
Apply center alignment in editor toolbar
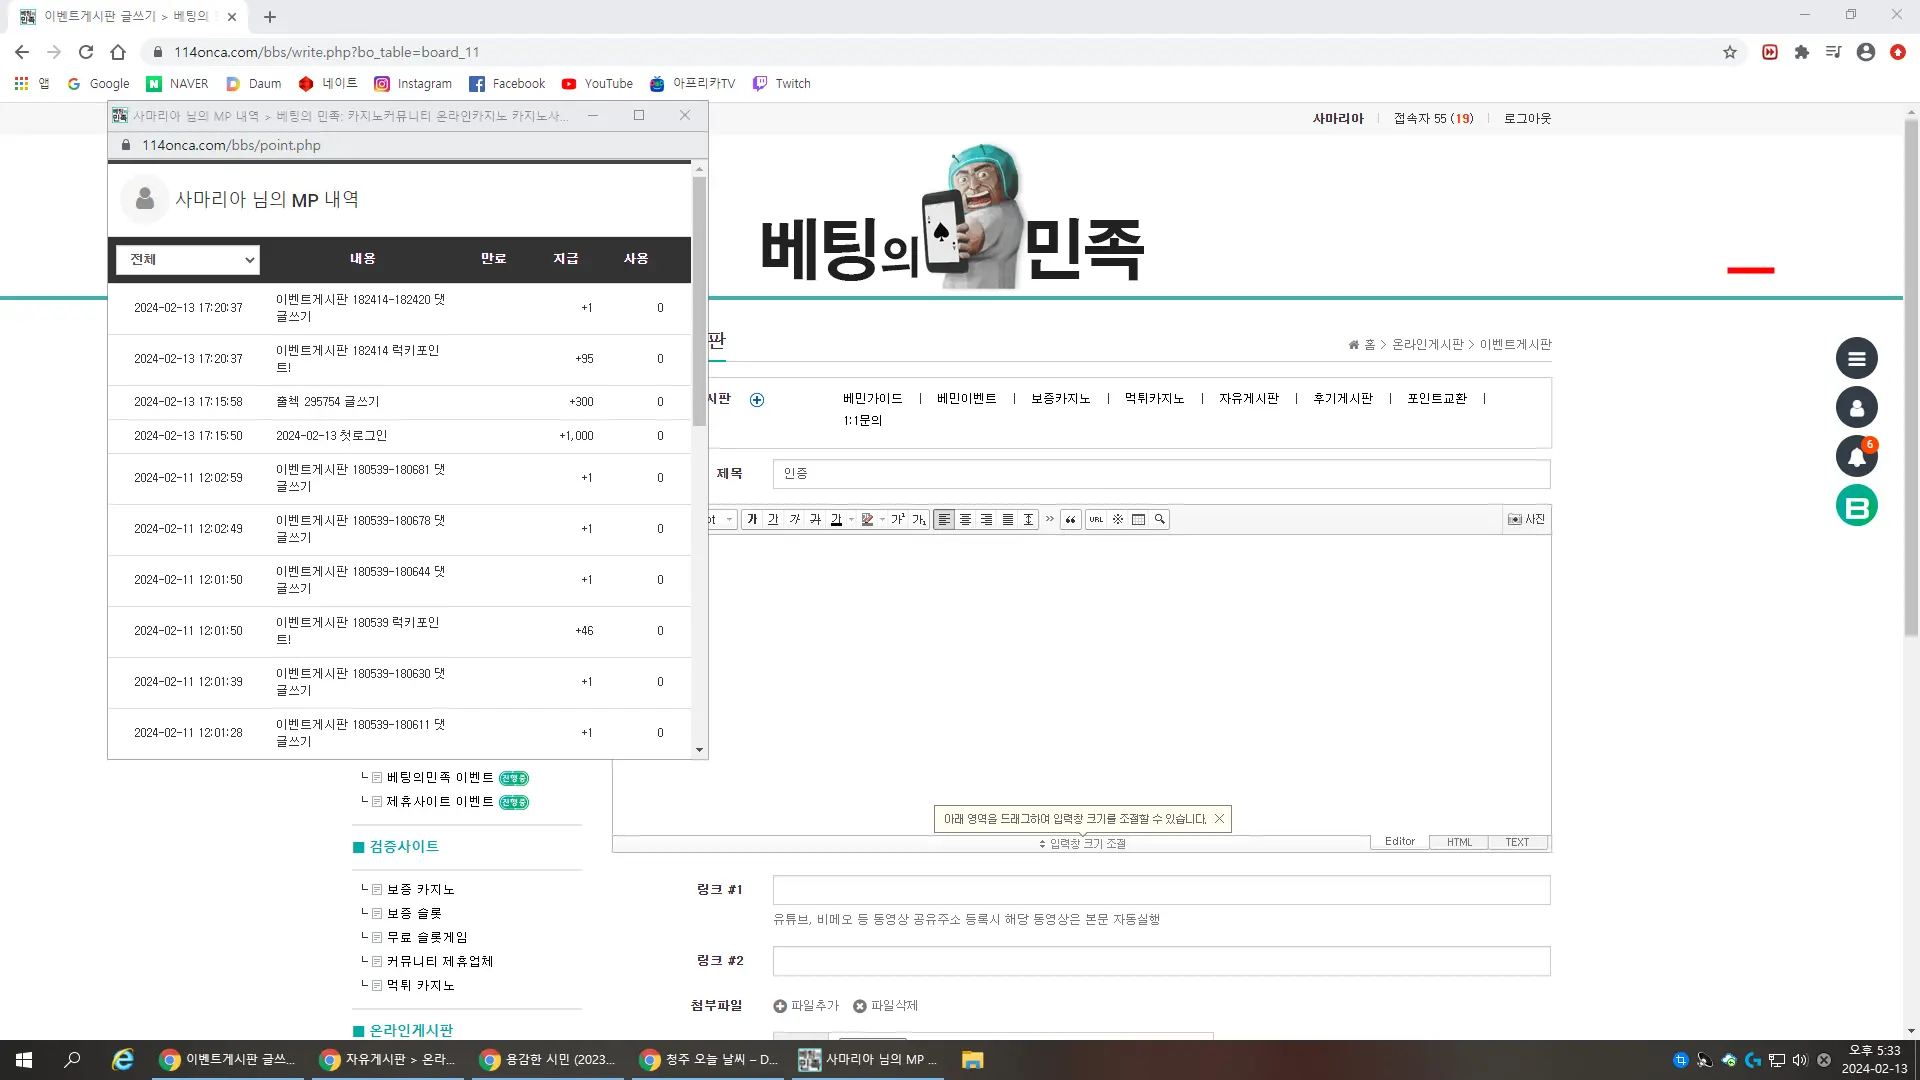[965, 519]
